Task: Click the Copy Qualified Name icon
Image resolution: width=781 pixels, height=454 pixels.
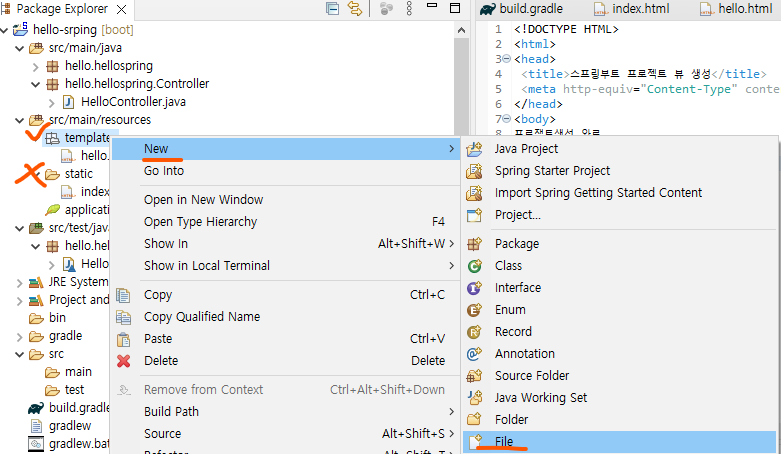Action: (123, 317)
